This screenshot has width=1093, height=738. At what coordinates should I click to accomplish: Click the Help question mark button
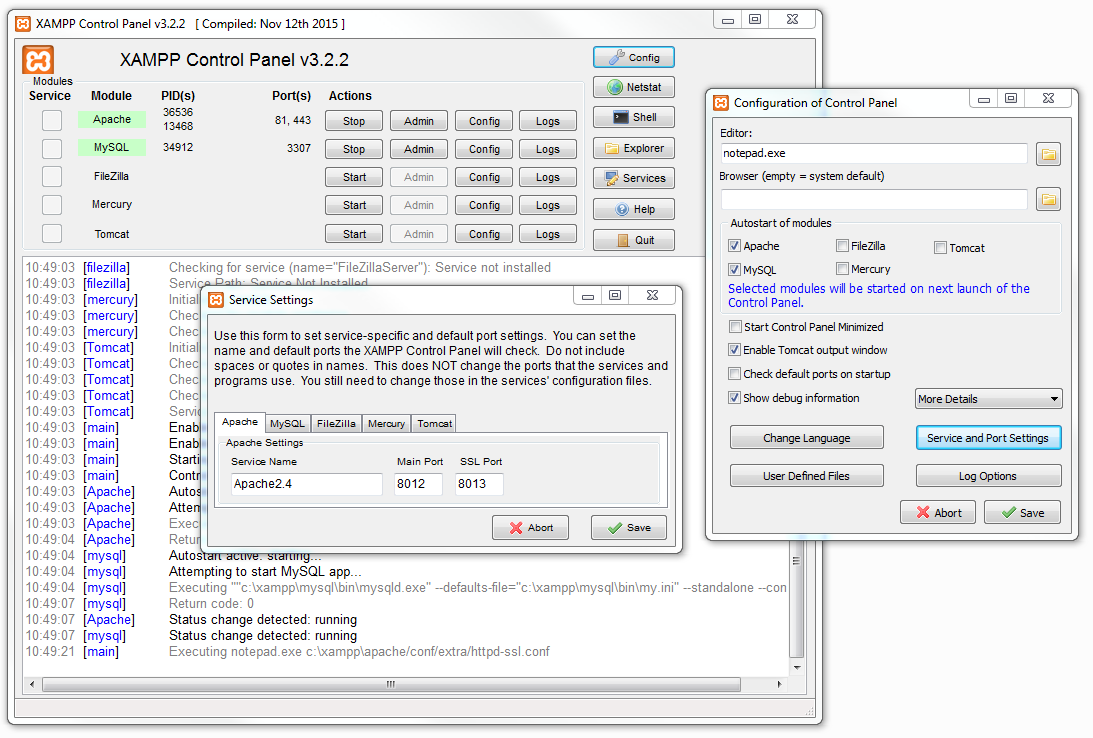click(634, 209)
